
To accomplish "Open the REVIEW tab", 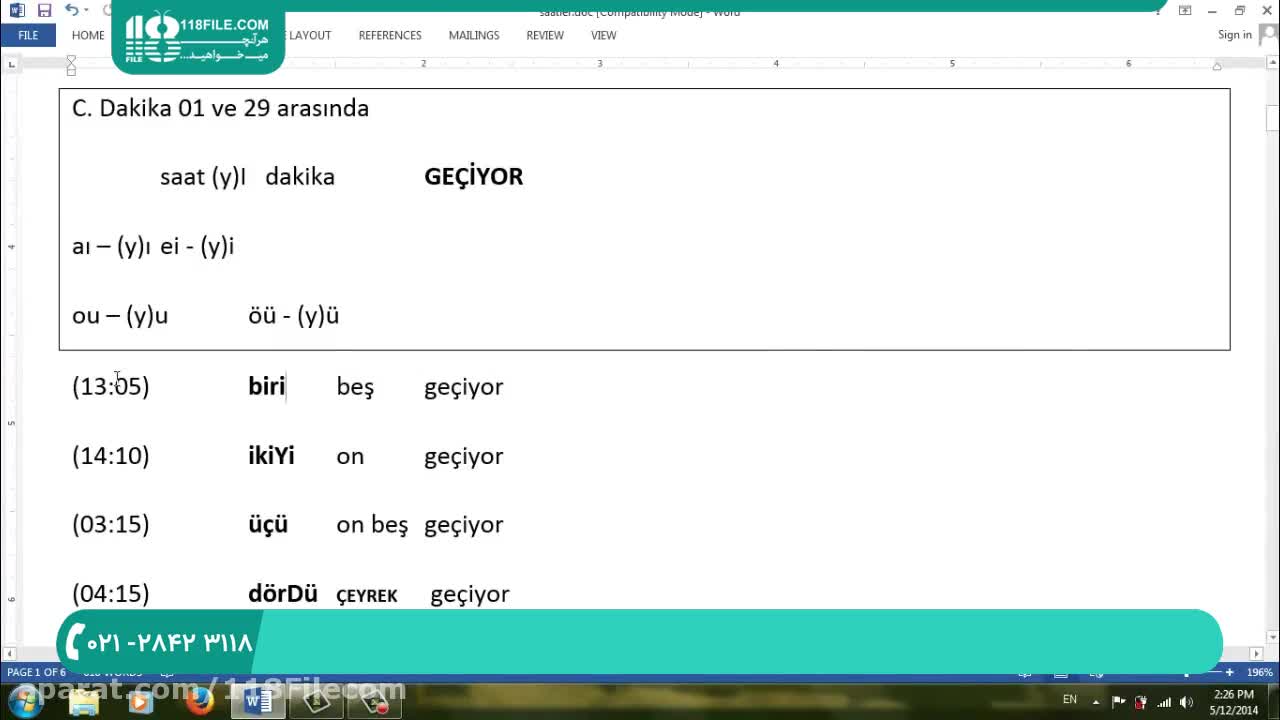I will (545, 35).
